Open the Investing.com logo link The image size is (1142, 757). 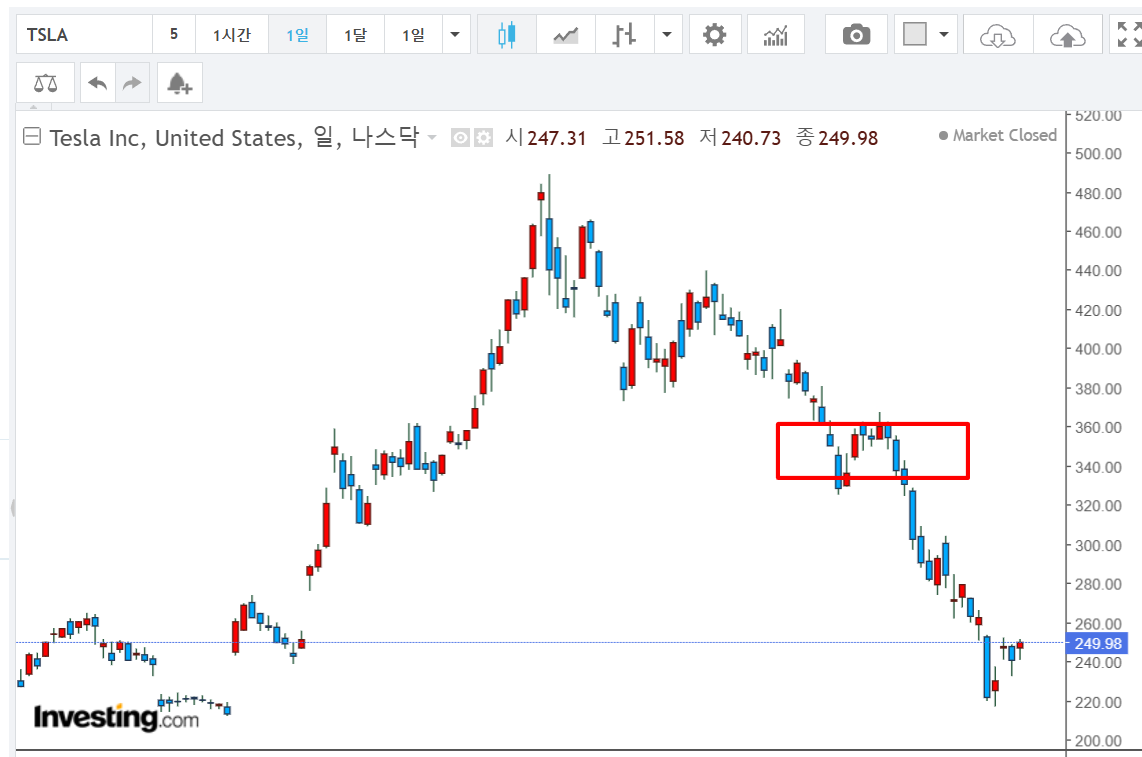click(x=116, y=717)
